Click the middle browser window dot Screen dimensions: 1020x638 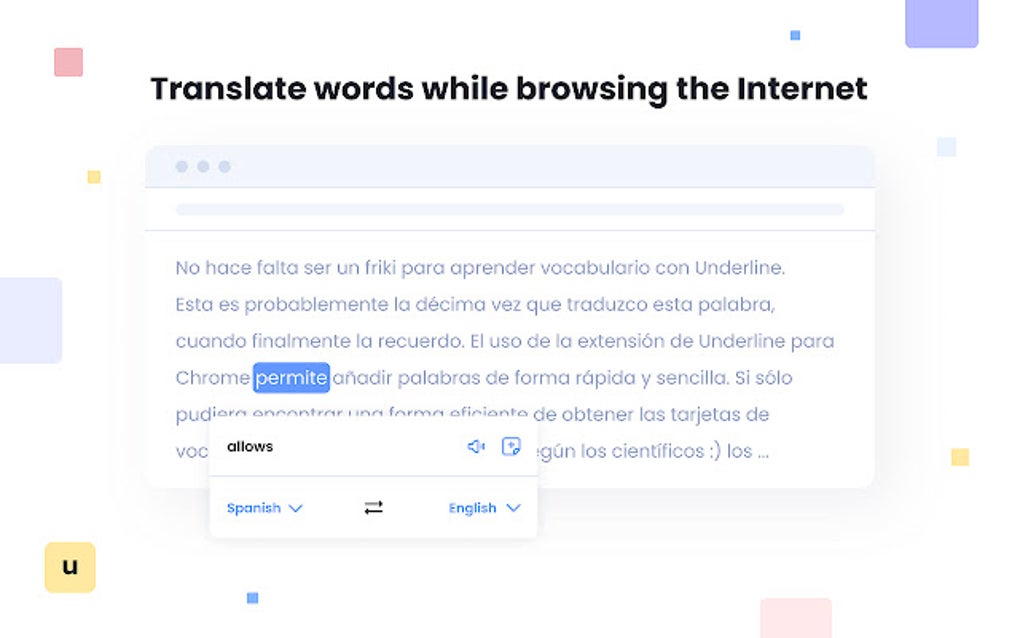203,166
